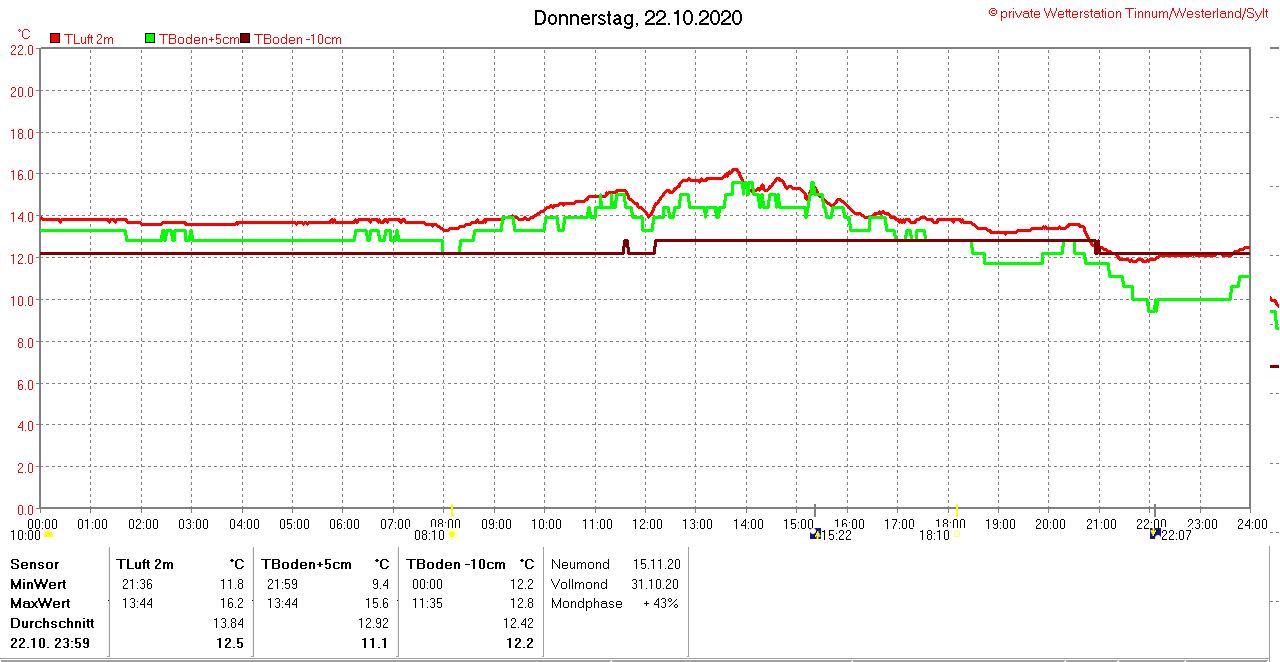Click the red TLuft 2m legend swatch
This screenshot has height=662, width=1280.
point(55,39)
